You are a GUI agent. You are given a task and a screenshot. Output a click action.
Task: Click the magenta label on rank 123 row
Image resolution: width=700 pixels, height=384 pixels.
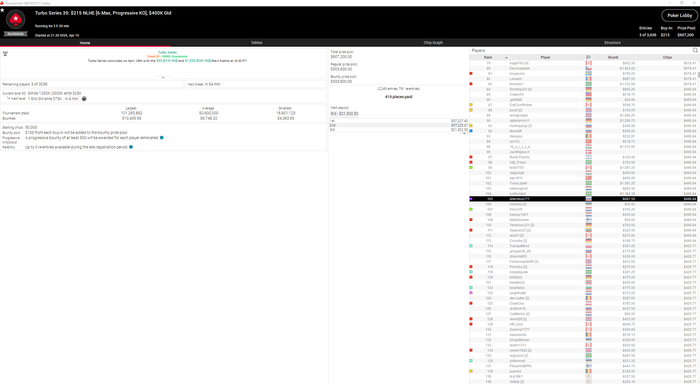[x=471, y=293]
